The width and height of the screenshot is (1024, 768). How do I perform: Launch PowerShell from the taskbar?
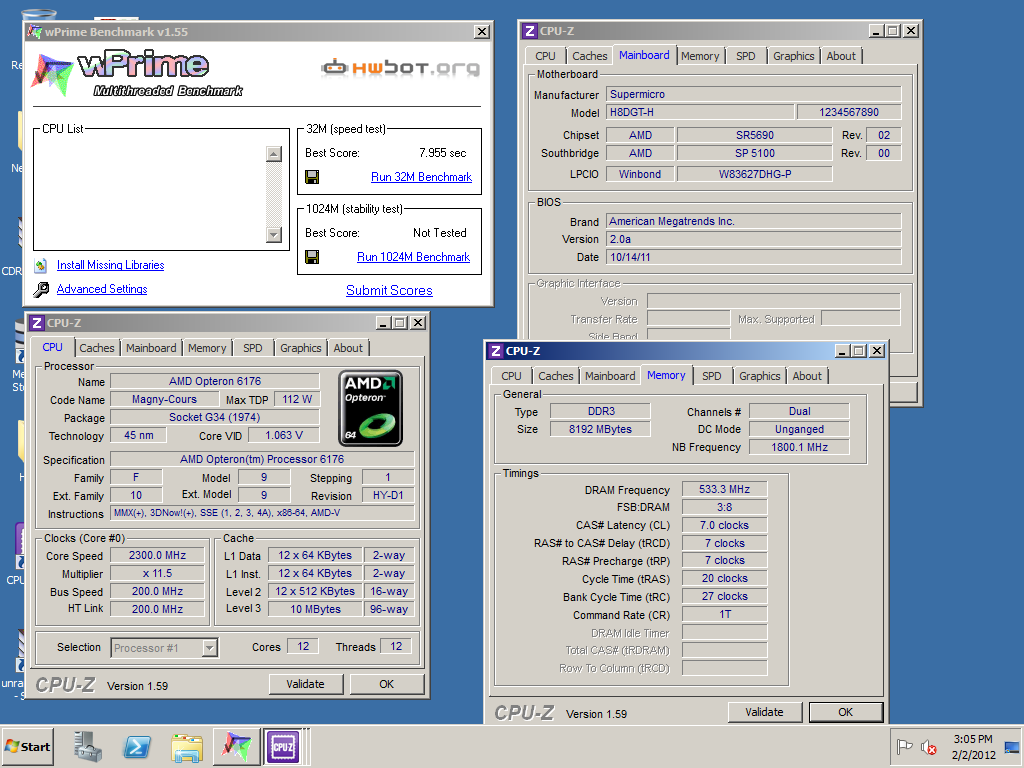[x=136, y=746]
